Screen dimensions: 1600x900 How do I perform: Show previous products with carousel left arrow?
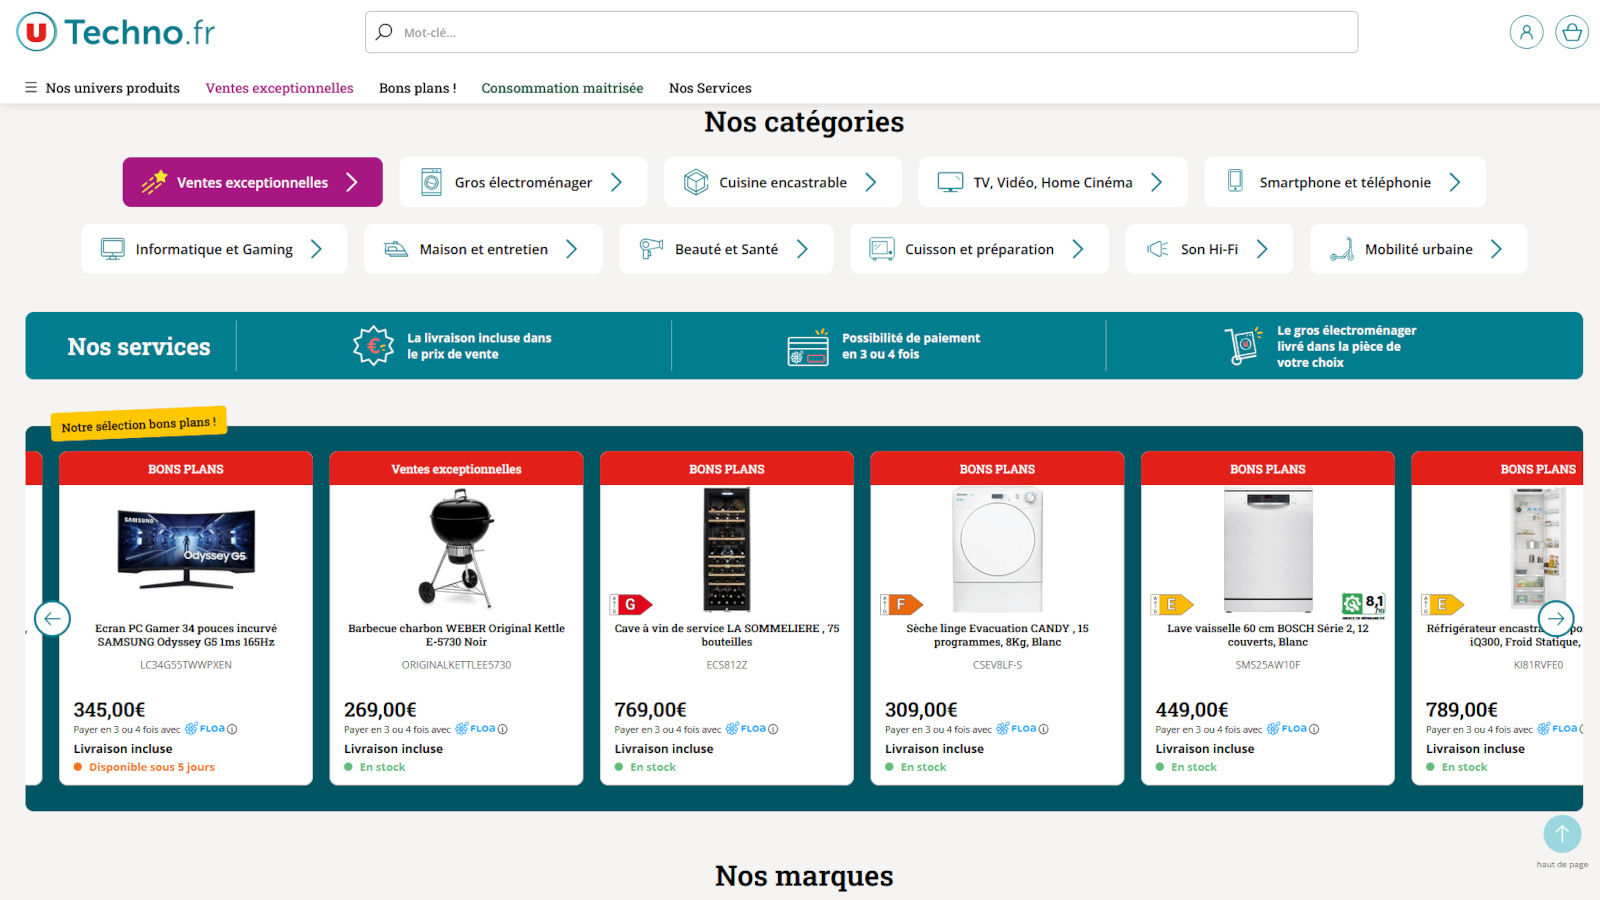(x=52, y=619)
